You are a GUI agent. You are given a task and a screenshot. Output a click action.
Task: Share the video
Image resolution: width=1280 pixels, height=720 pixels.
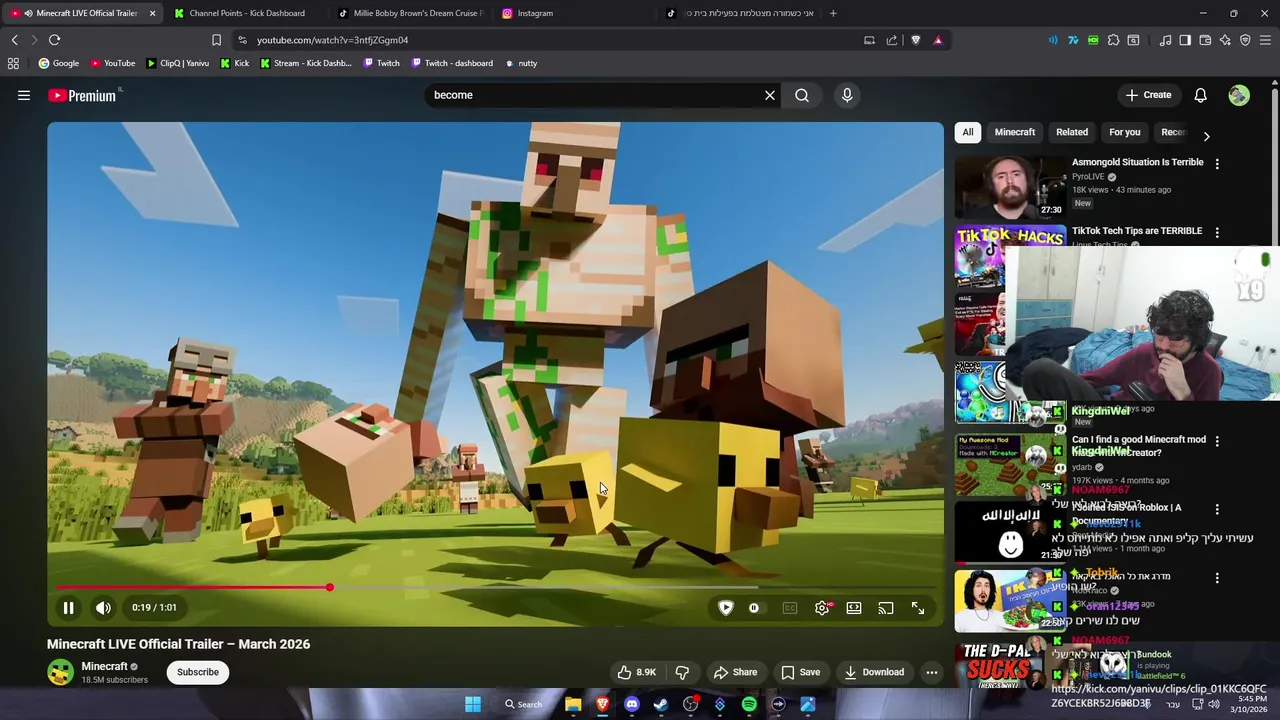735,672
